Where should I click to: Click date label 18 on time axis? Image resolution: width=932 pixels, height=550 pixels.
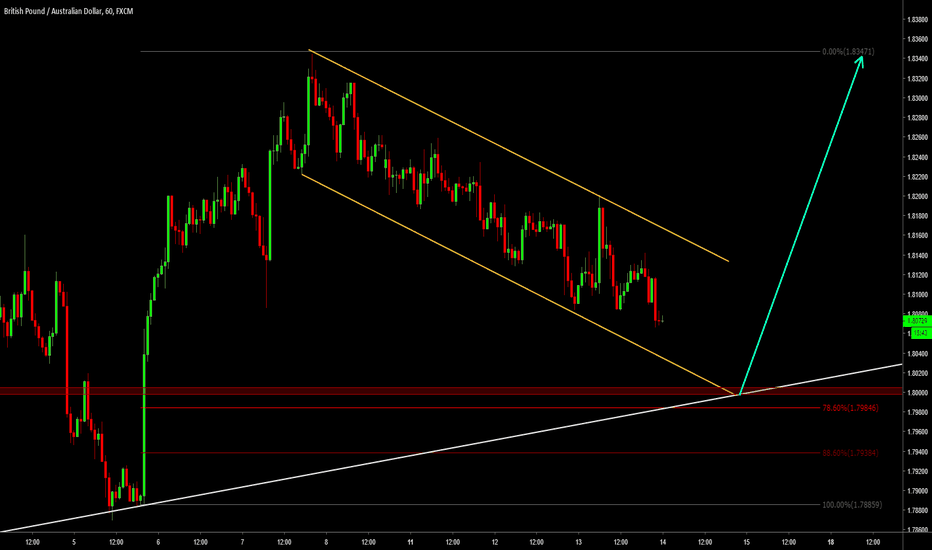click(x=831, y=542)
